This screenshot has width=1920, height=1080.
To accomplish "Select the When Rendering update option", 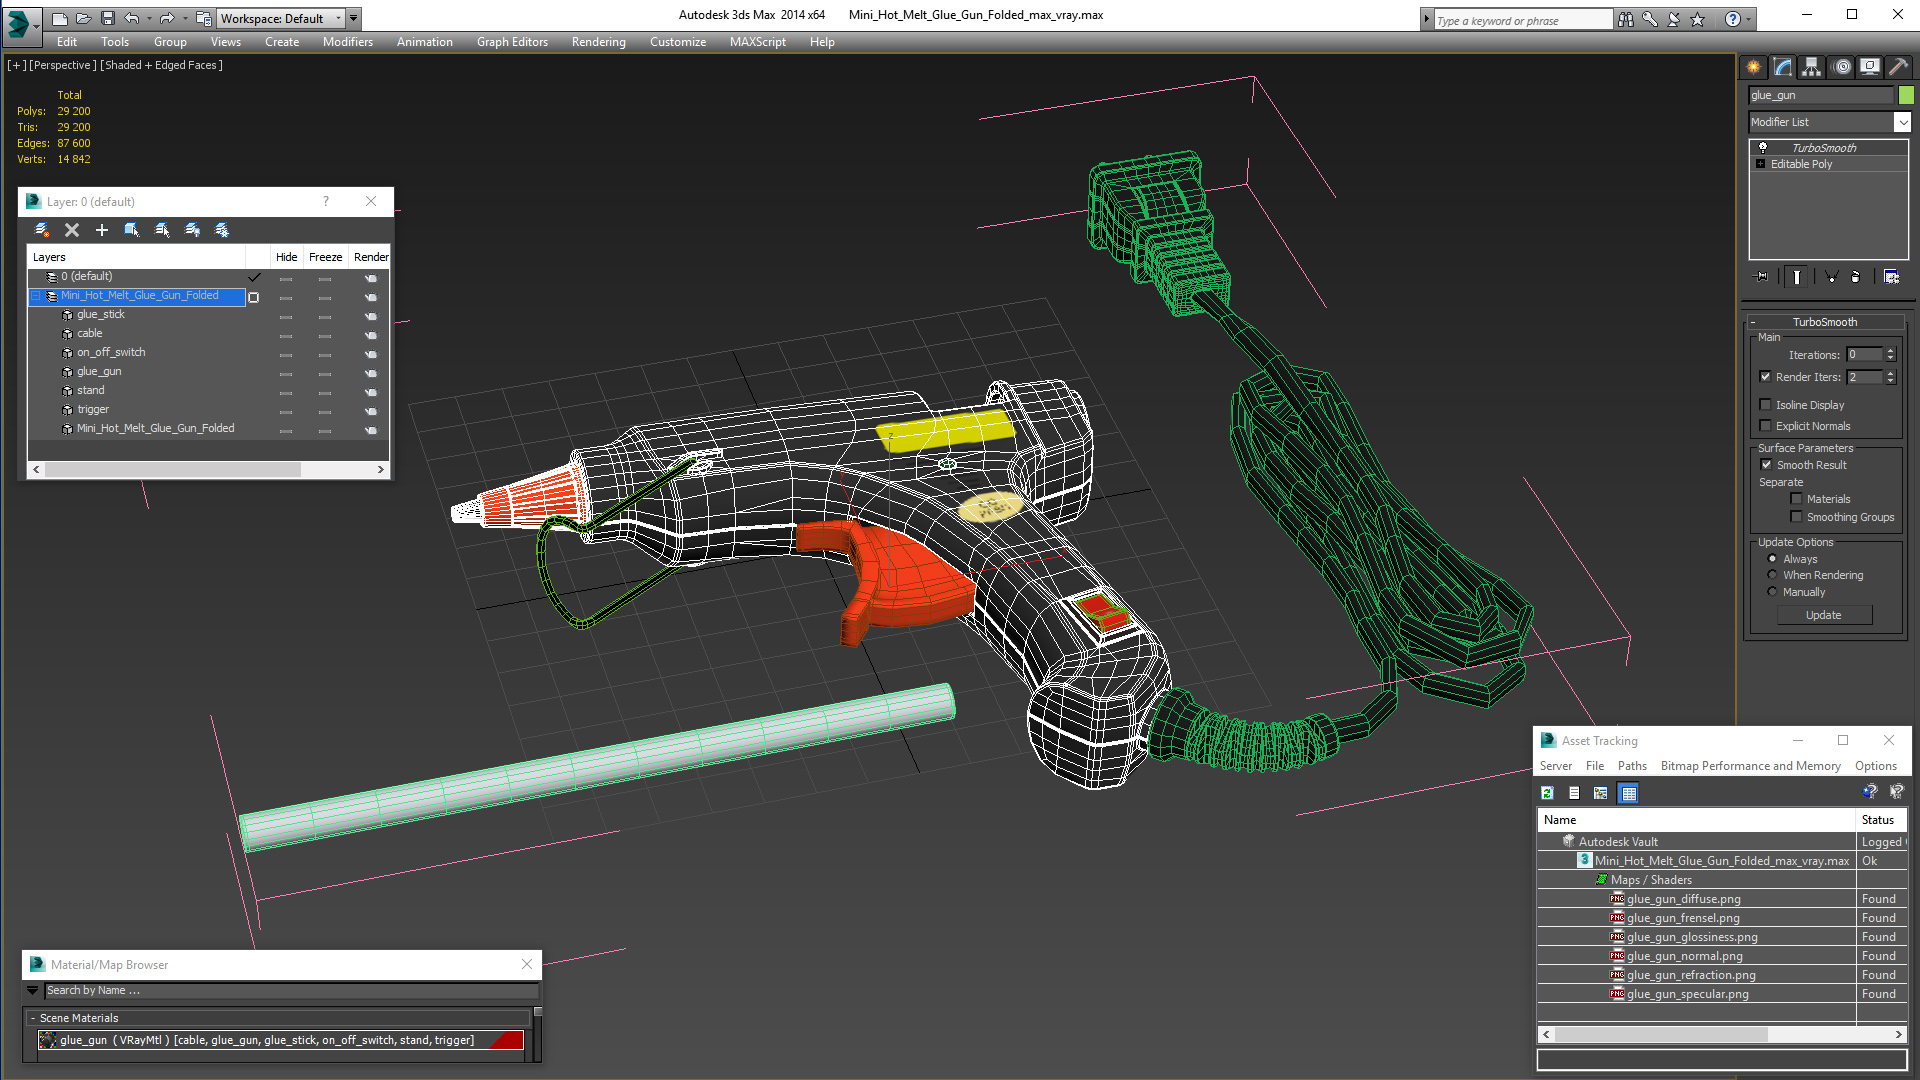I will point(1773,575).
